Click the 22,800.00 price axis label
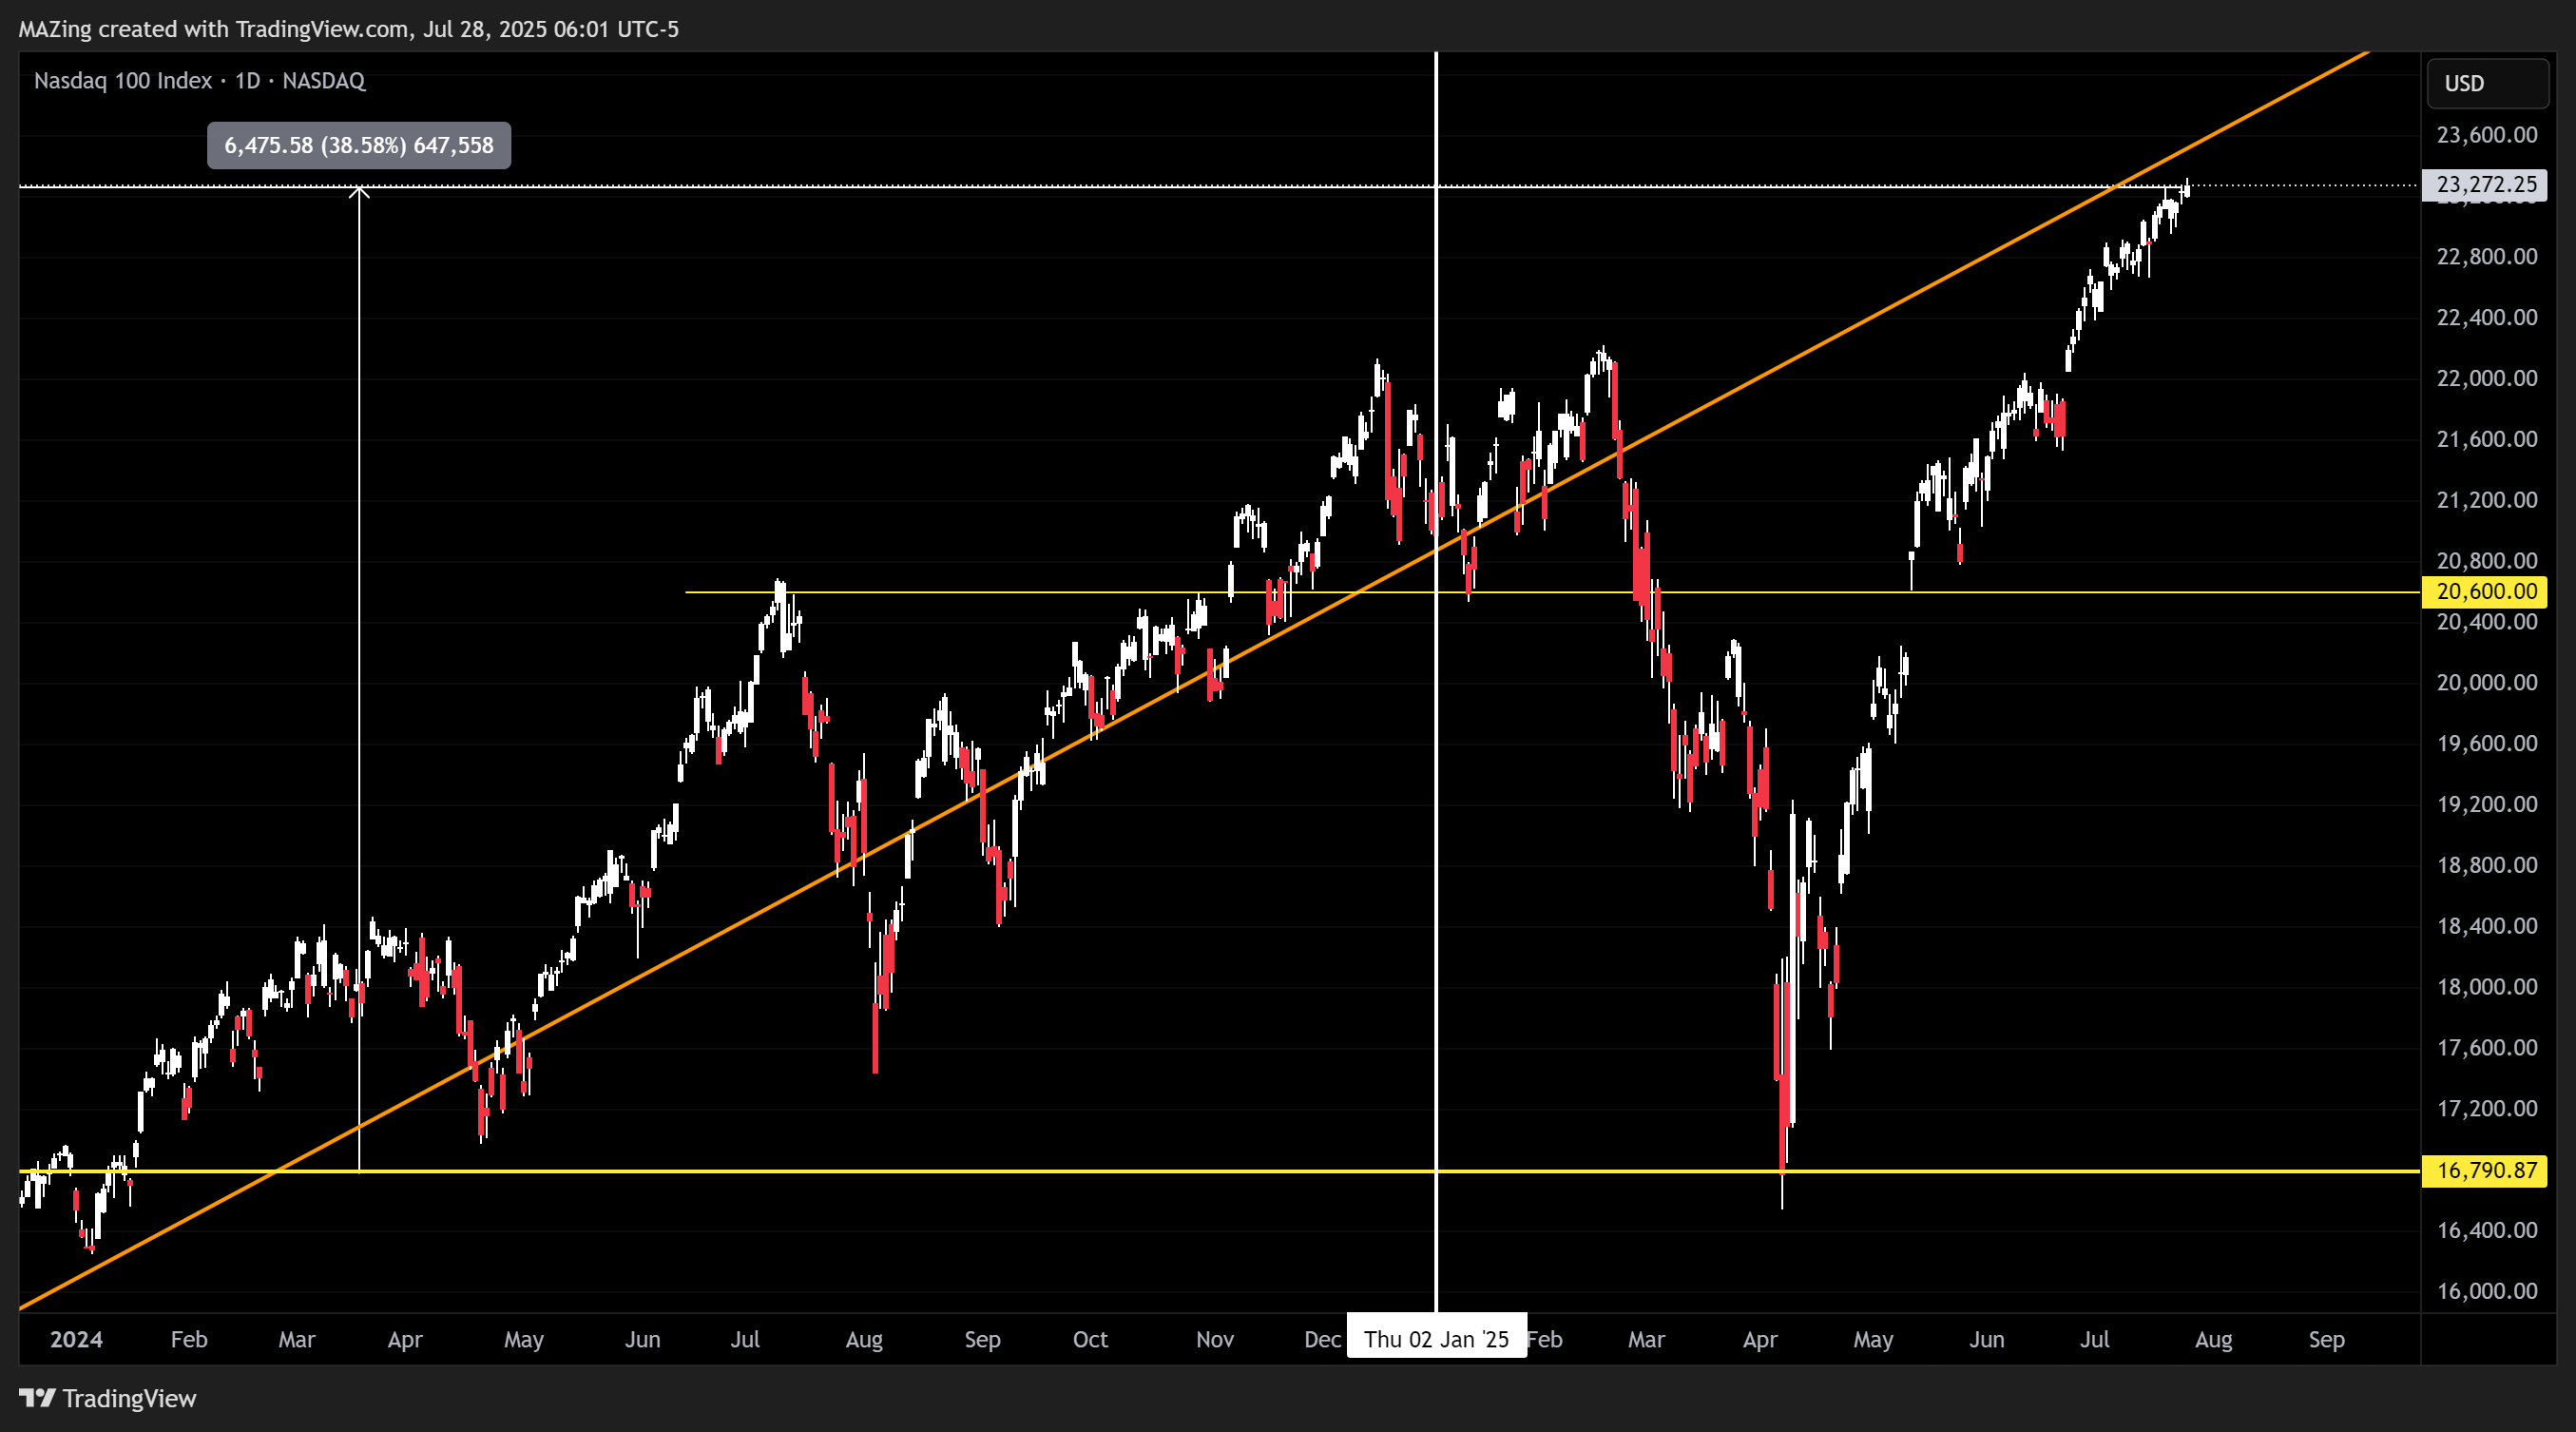 click(2487, 257)
